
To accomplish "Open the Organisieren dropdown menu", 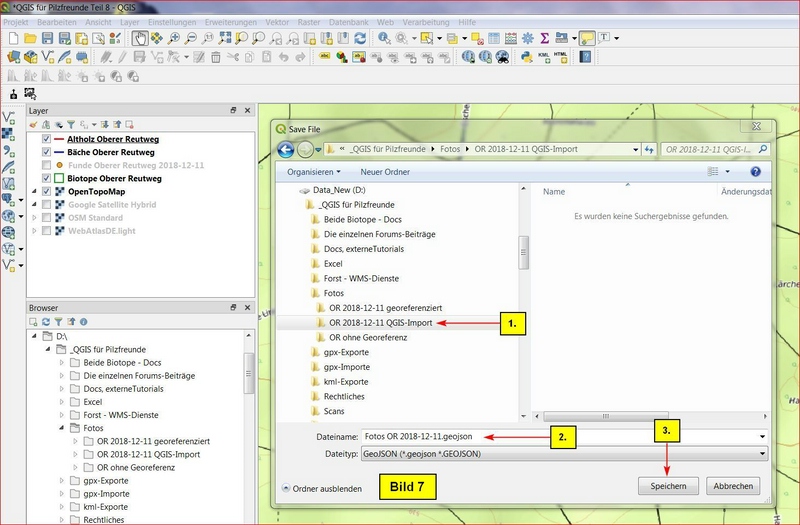I will [x=310, y=172].
